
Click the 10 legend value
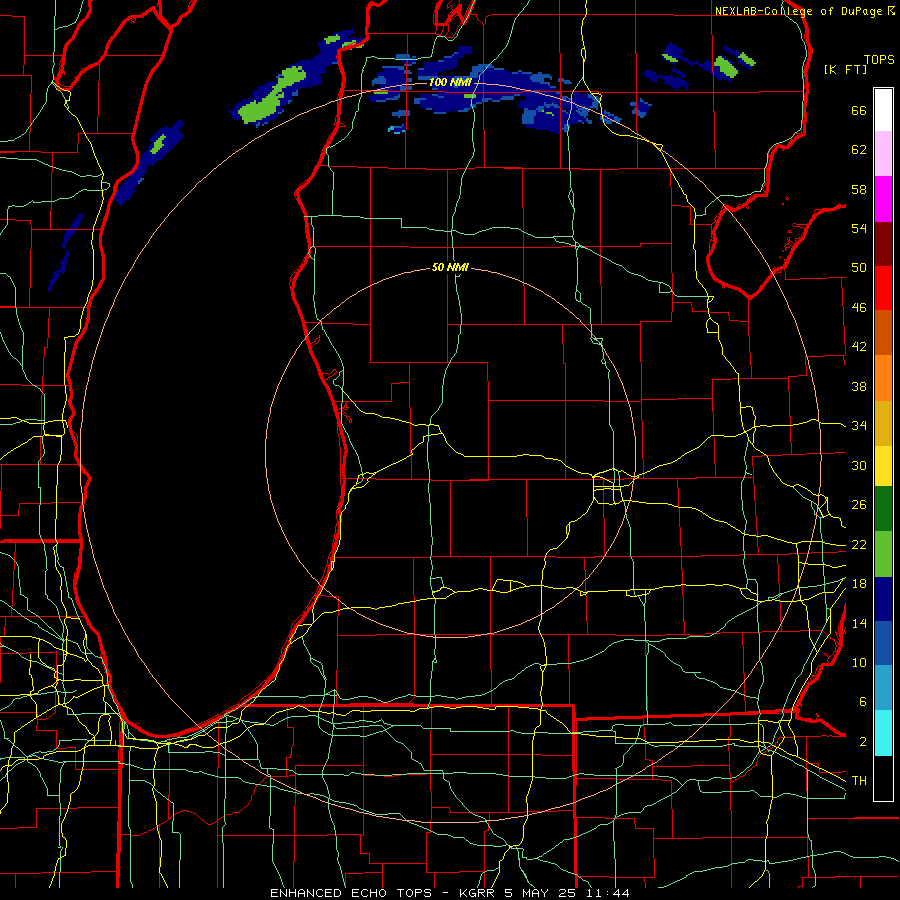(859, 662)
